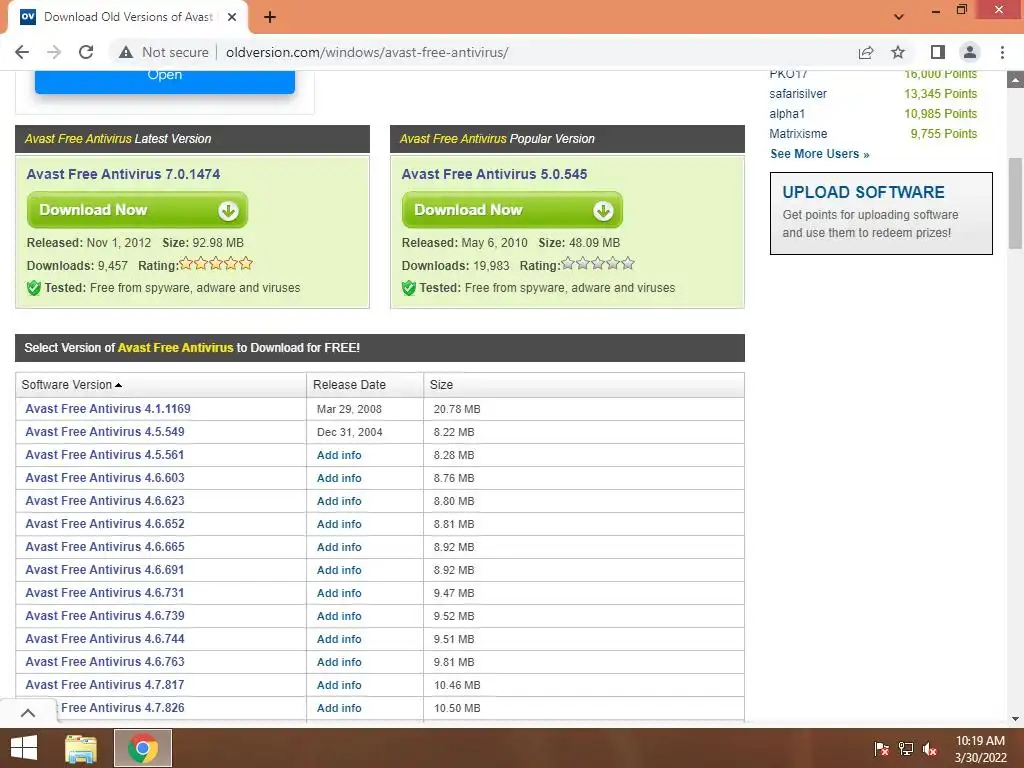Image resolution: width=1024 pixels, height=768 pixels.
Task: Open Avast Free Antivirus 4.5.549
Action: pos(104,432)
